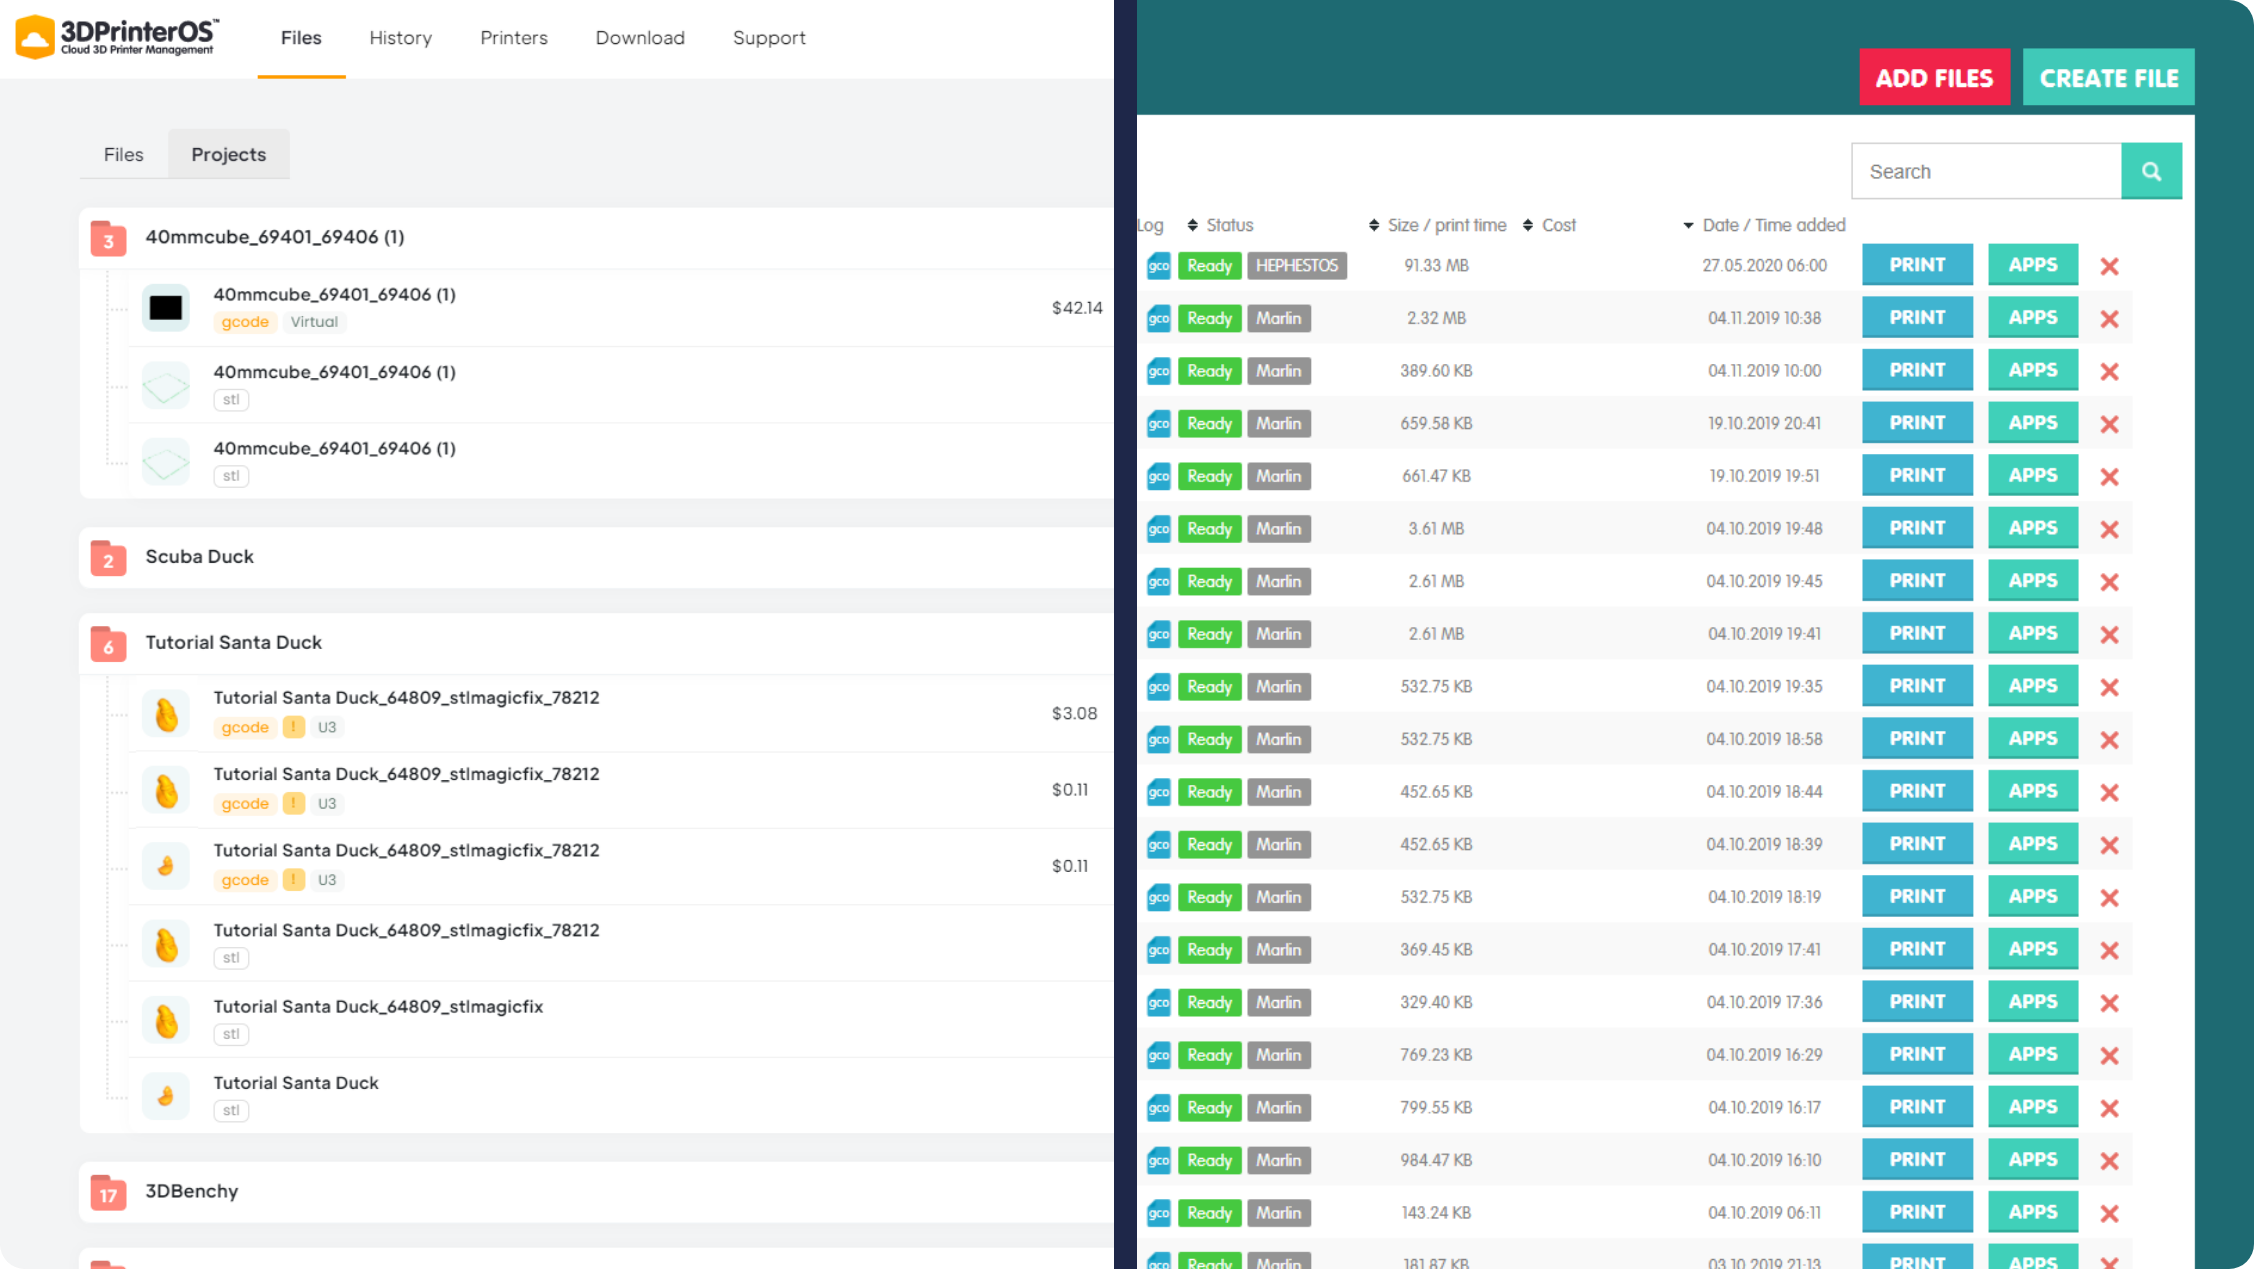The image size is (2254, 1269).
Task: Sort list by Status column
Action: [1228, 225]
